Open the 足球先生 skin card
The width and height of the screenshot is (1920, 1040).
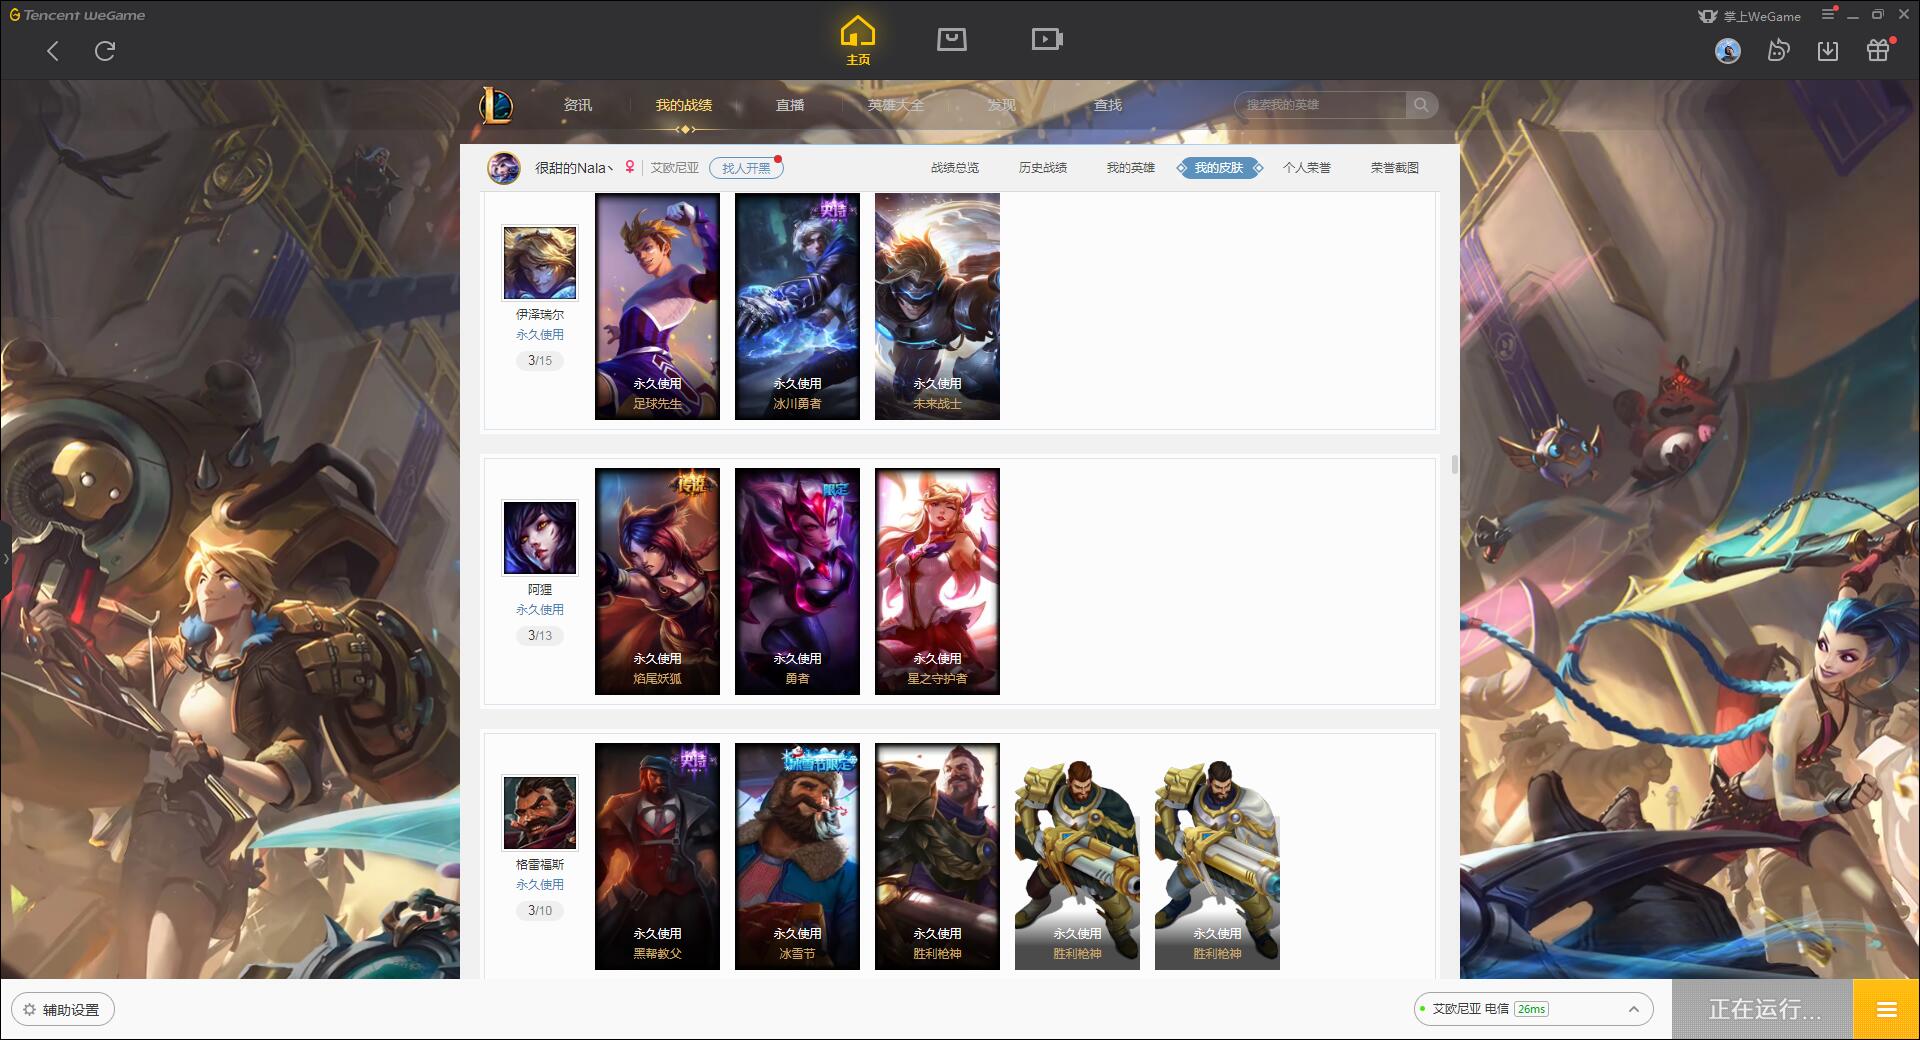click(657, 306)
